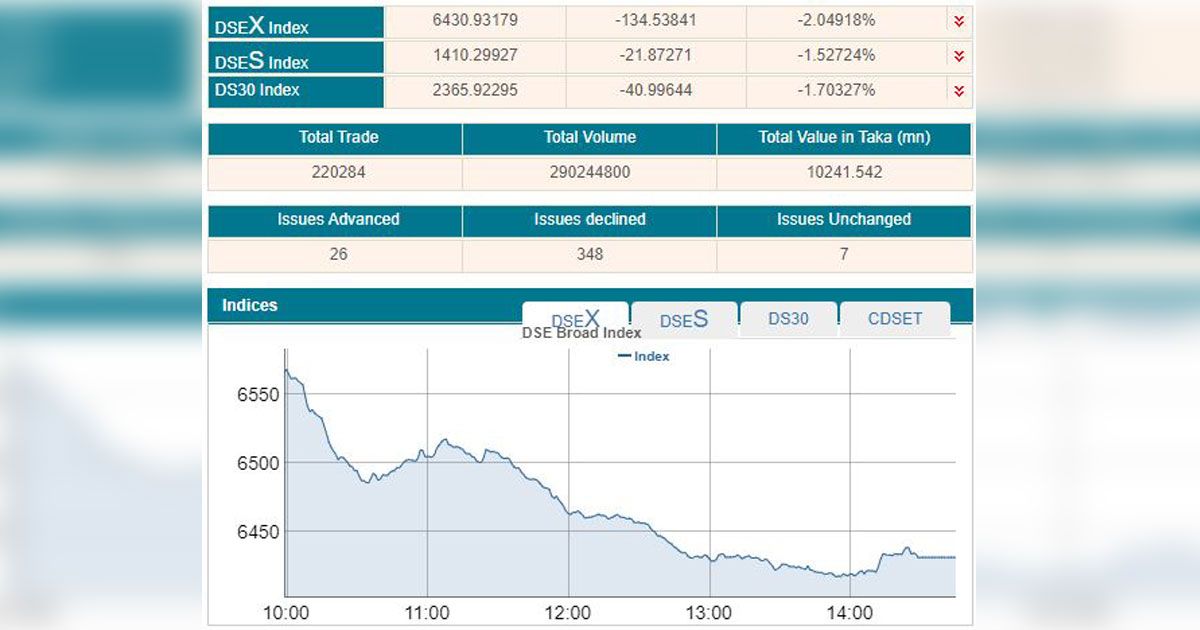Select the DSES percent change -1.52724%
Image resolution: width=1200 pixels, height=630 pixels.
pyautogui.click(x=836, y=55)
